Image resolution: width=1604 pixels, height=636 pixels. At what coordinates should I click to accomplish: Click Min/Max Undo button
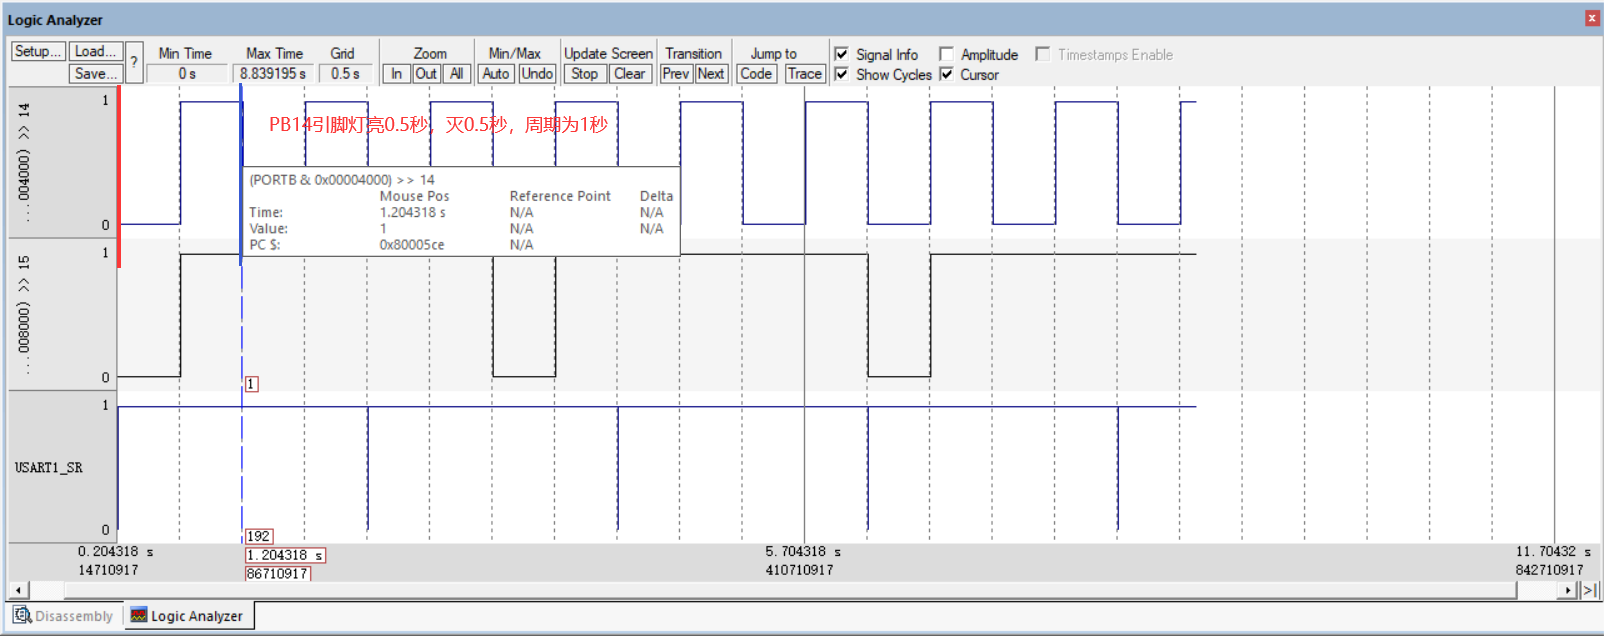point(537,73)
